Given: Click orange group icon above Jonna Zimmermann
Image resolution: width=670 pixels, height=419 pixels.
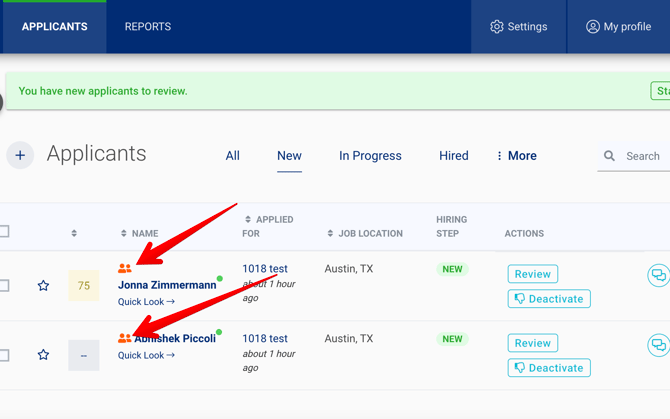Looking at the screenshot, I should coord(125,269).
